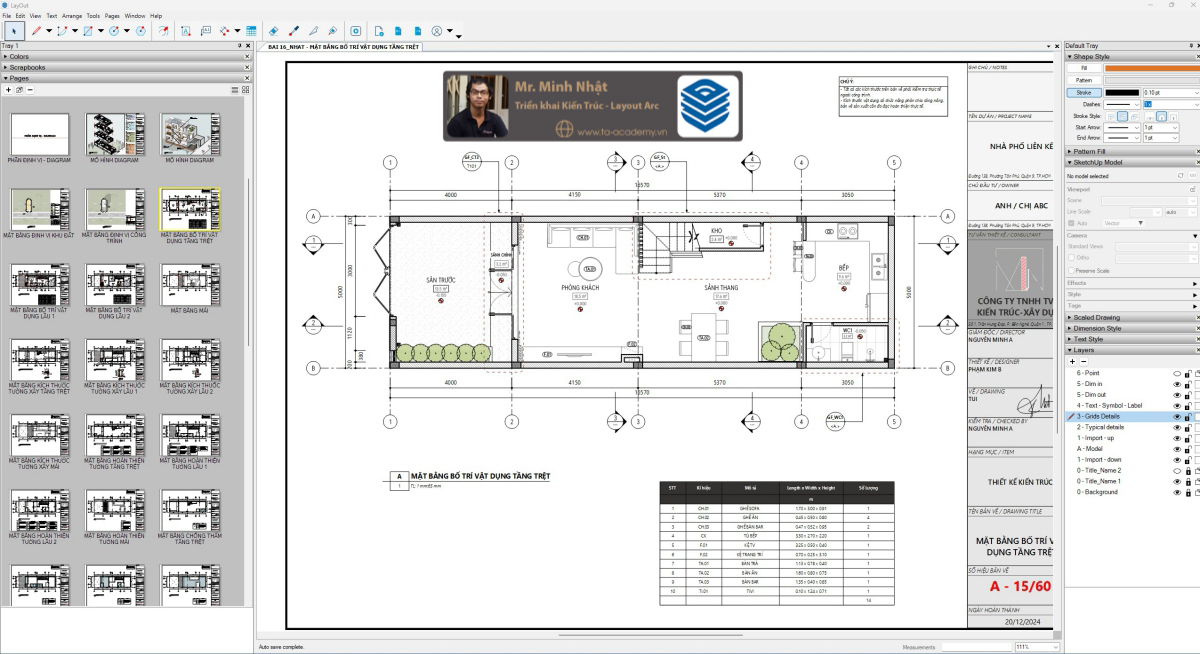Activate the Offset tool
The image size is (1200, 654).
(x=164, y=31)
